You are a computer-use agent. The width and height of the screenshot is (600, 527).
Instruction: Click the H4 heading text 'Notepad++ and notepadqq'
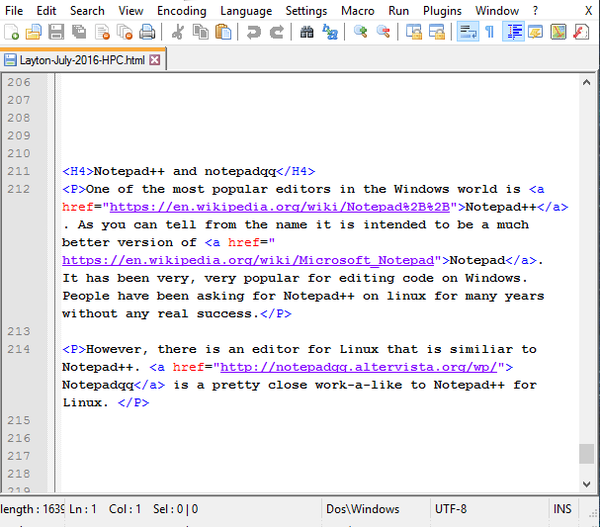click(x=185, y=171)
